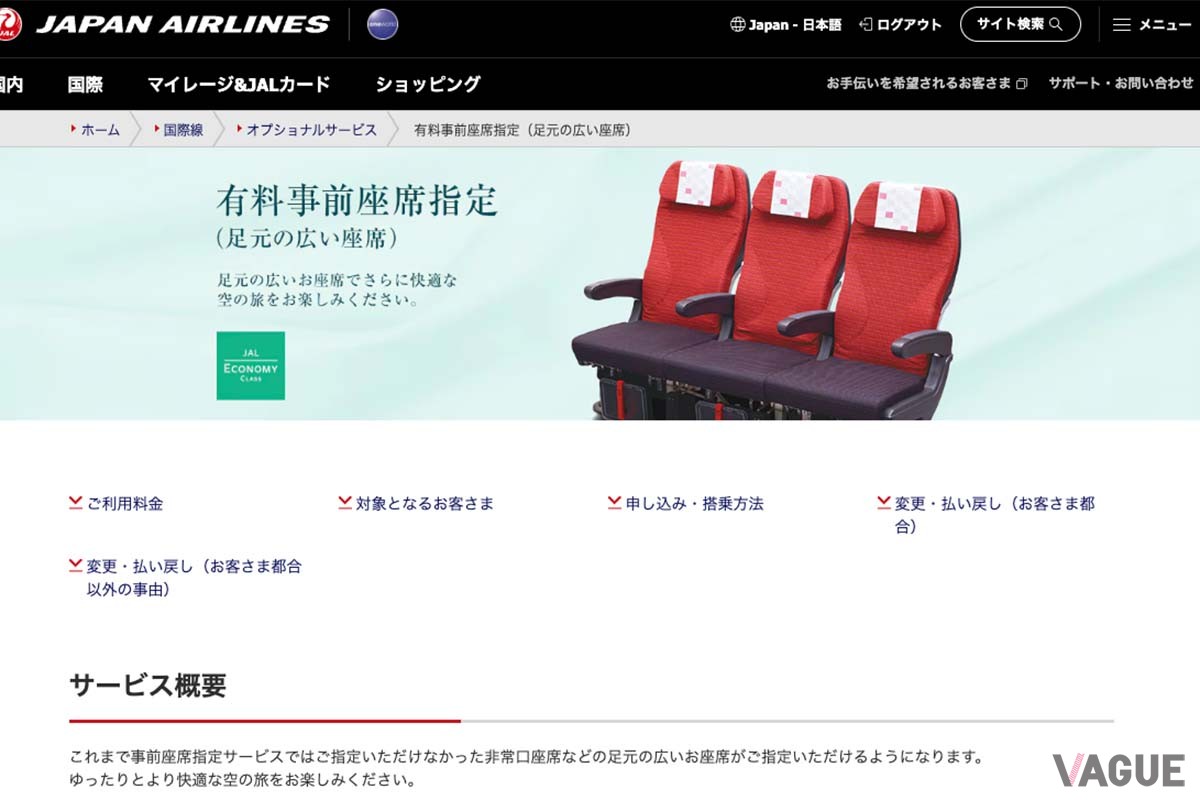Click red arrow beside 対象となるお客さま

345,503
